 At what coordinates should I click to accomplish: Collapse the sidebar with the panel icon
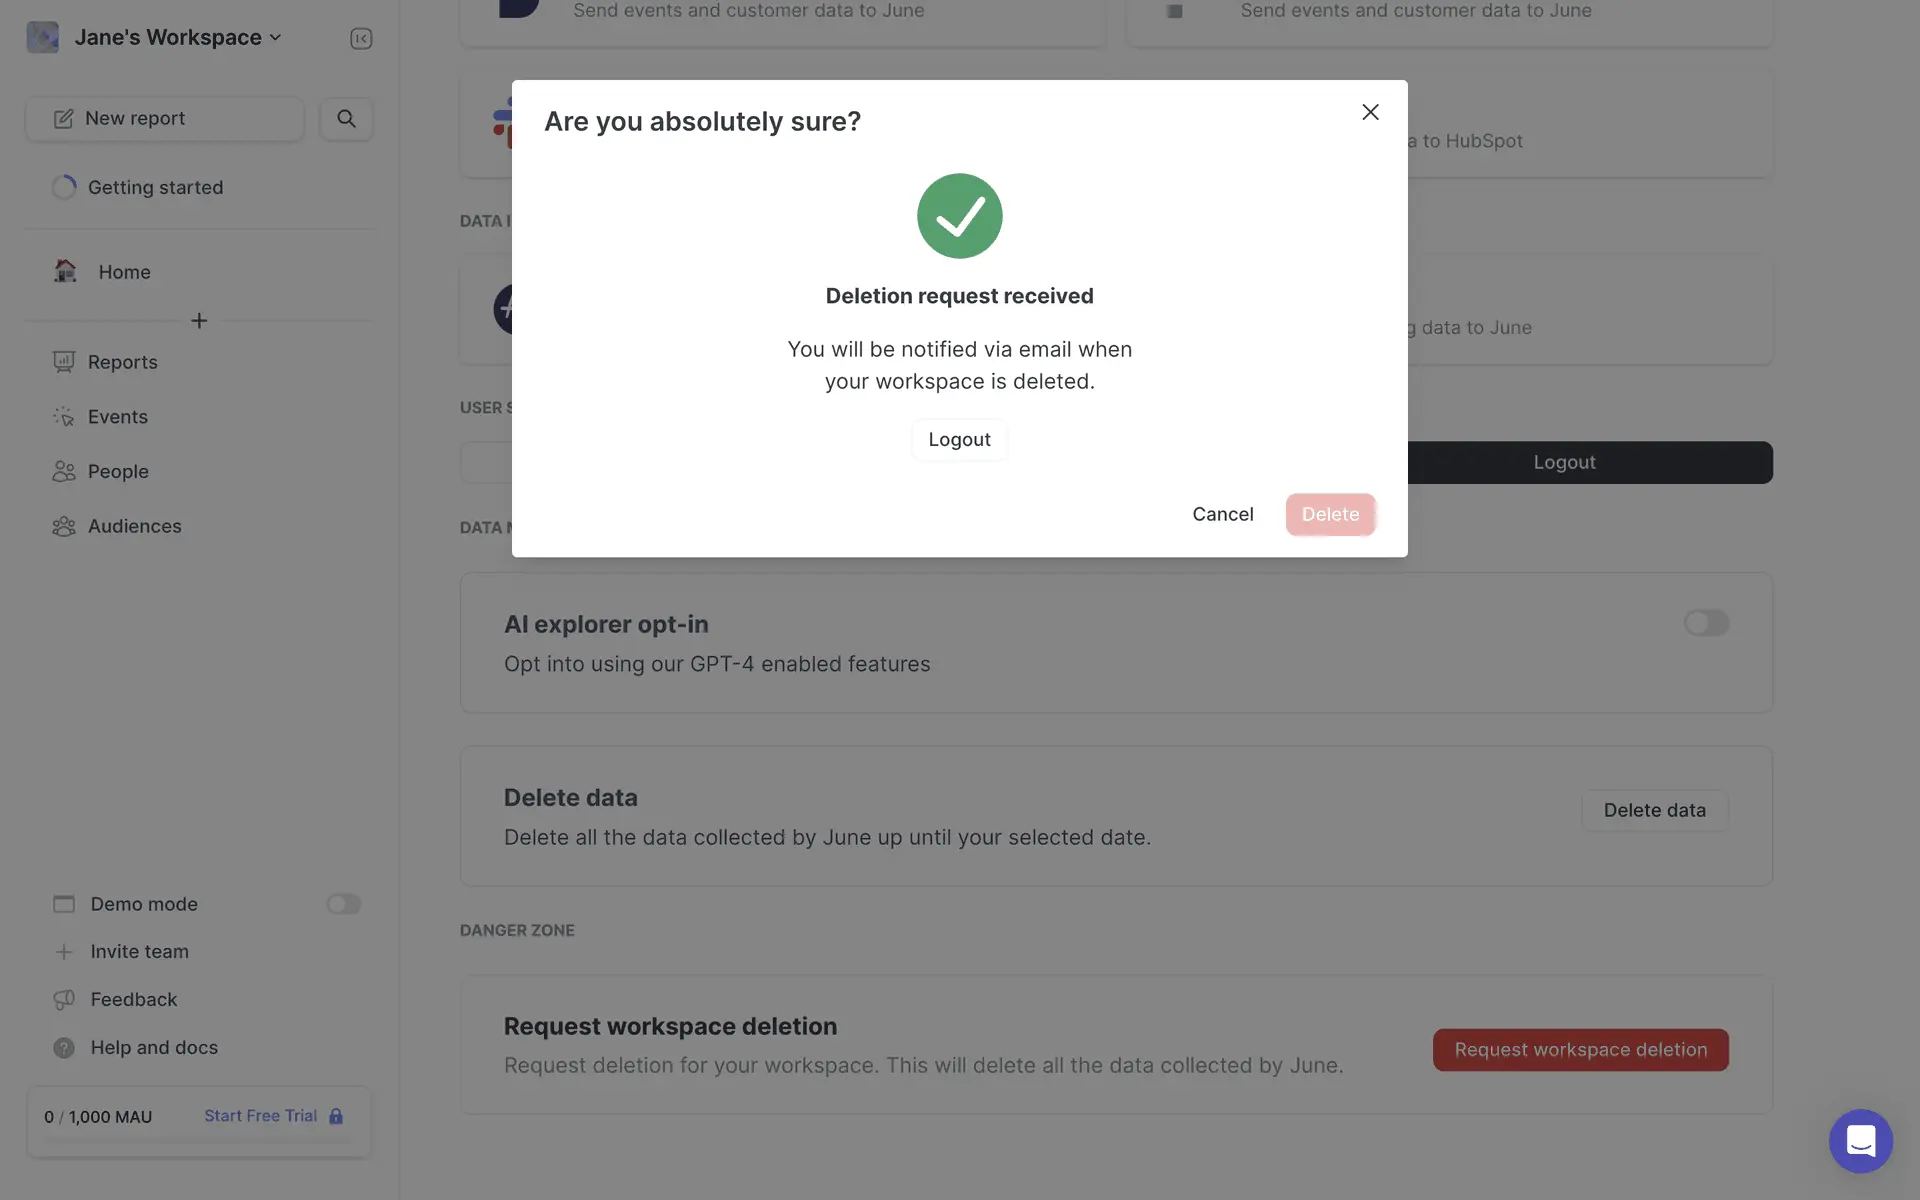361,38
